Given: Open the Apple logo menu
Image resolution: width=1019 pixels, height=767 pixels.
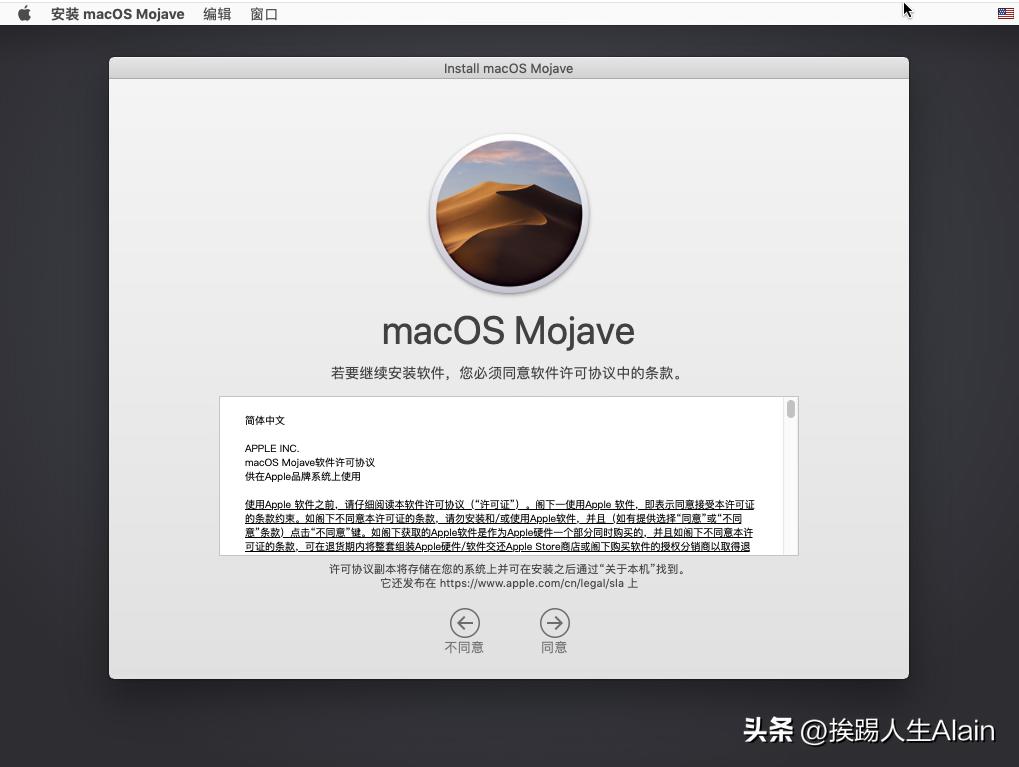Looking at the screenshot, I should pyautogui.click(x=22, y=13).
